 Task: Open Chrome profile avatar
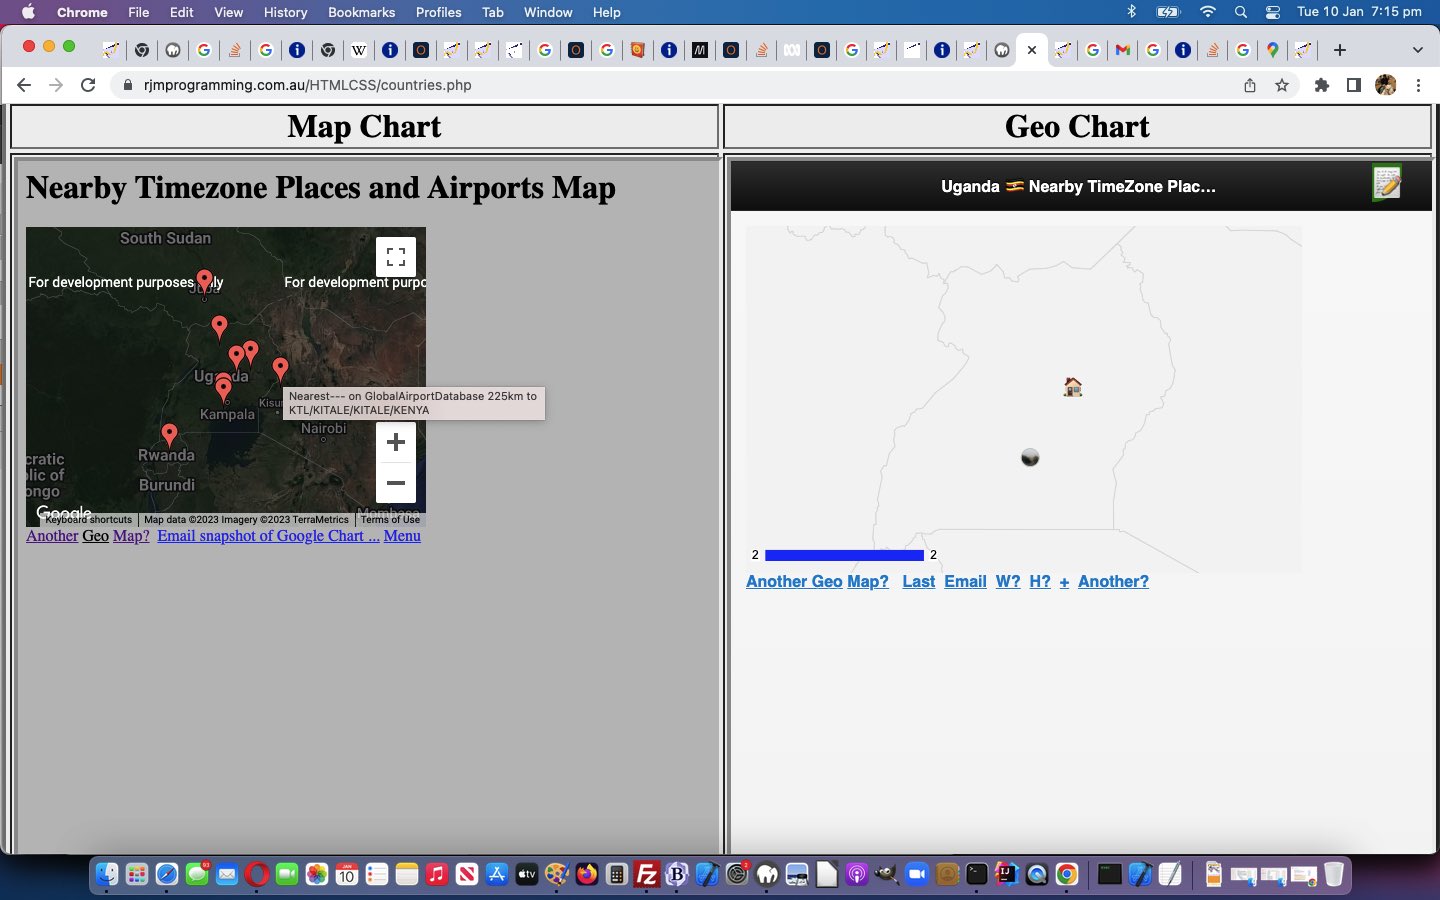[1386, 85]
